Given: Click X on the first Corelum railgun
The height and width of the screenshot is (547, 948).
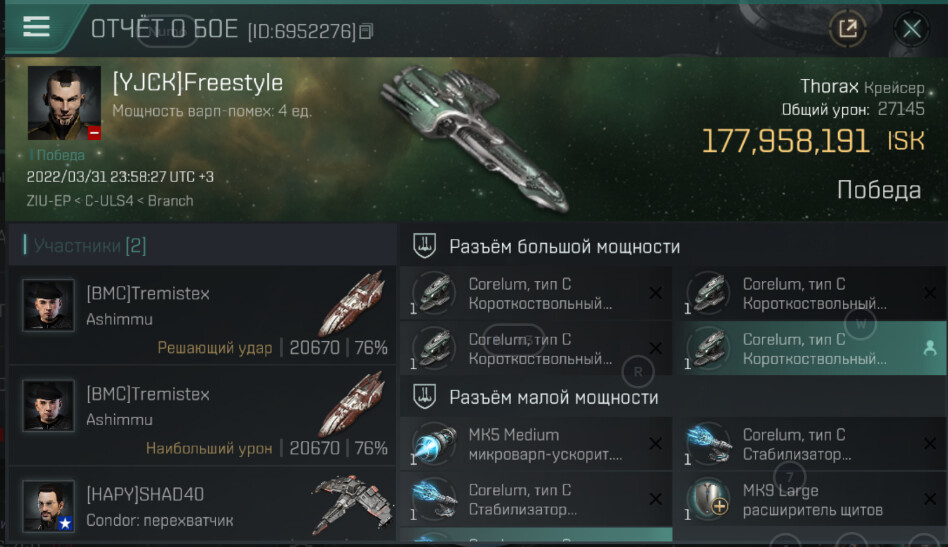Looking at the screenshot, I should click(655, 293).
